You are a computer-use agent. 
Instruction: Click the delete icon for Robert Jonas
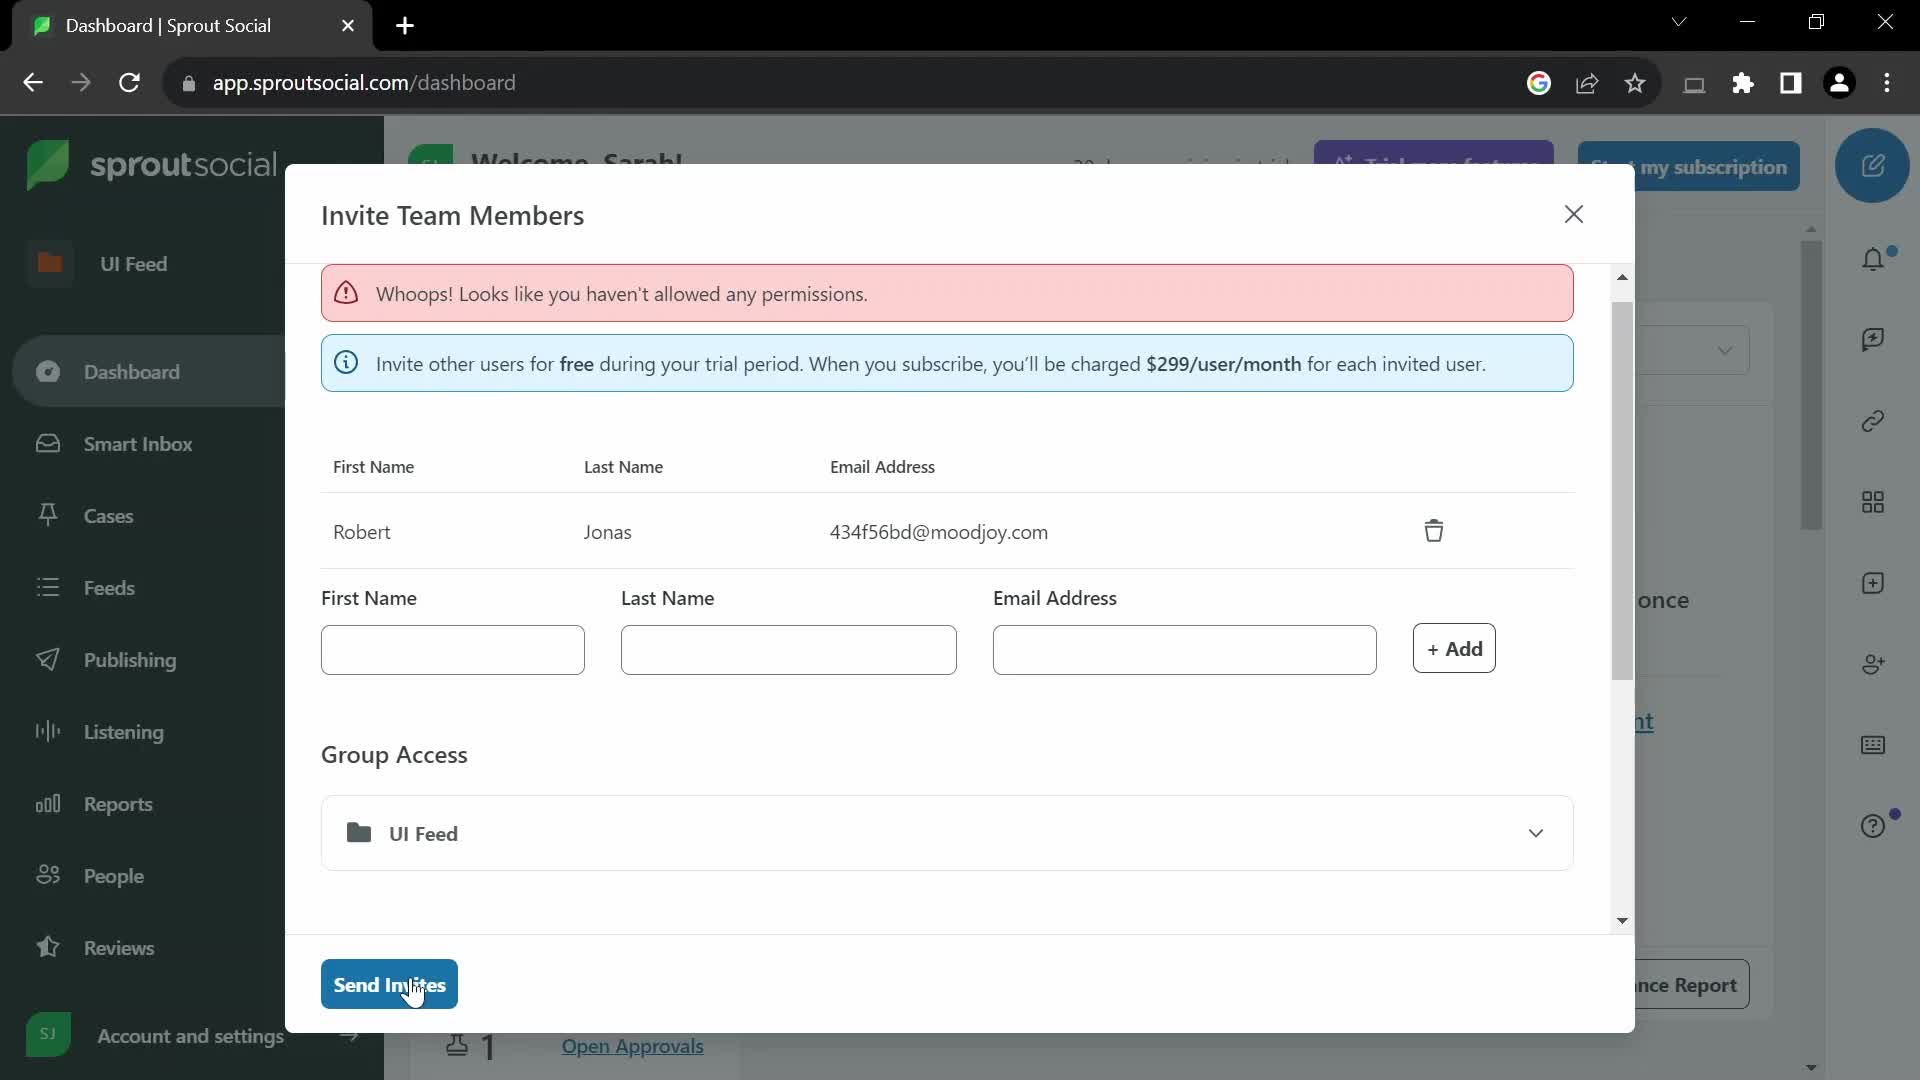point(1433,531)
